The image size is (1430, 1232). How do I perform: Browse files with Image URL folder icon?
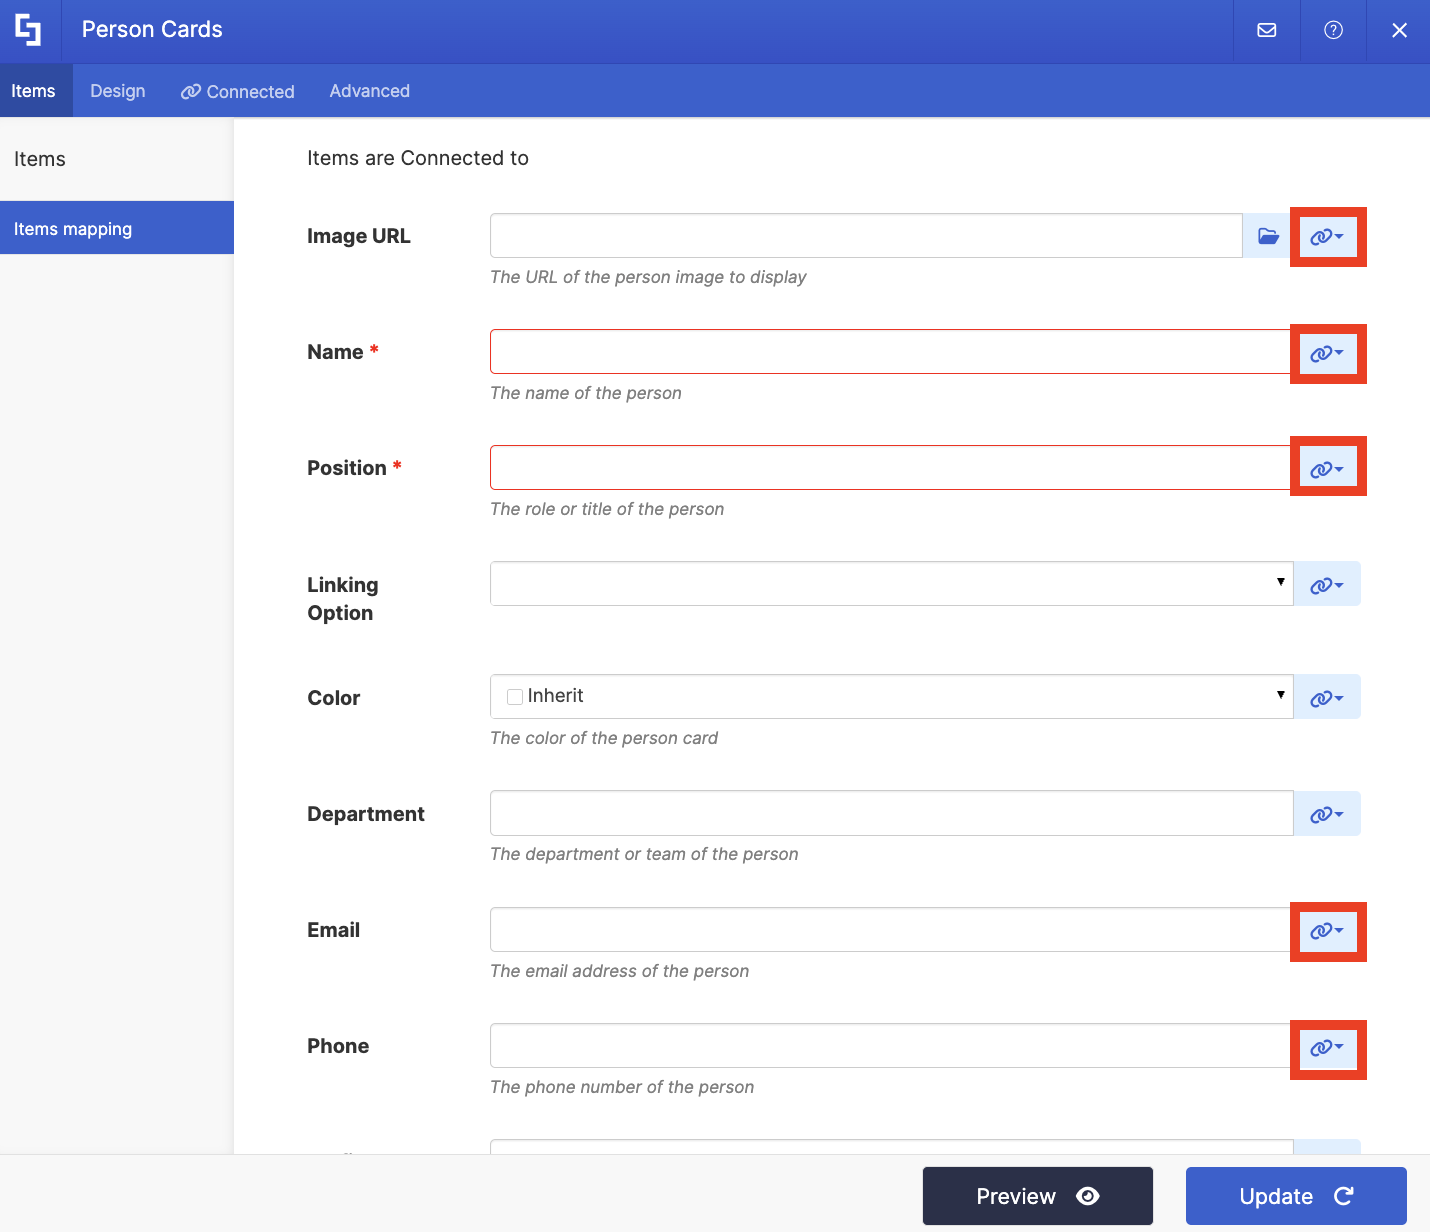[x=1268, y=236]
